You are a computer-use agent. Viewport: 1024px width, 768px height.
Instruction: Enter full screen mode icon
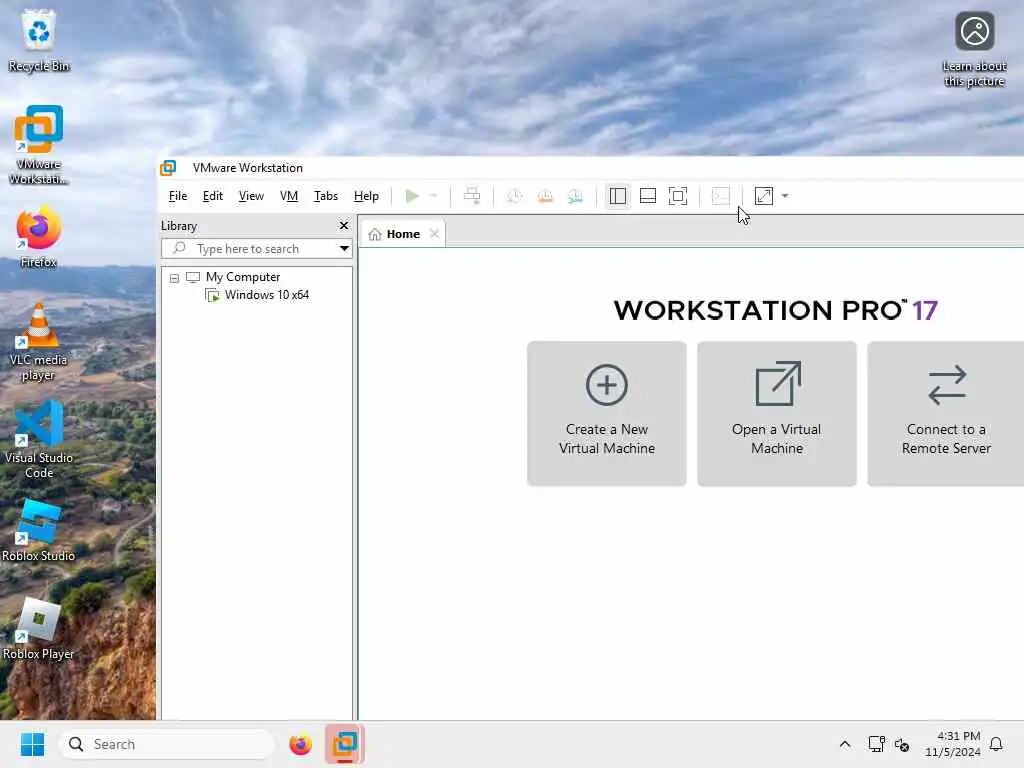[678, 196]
